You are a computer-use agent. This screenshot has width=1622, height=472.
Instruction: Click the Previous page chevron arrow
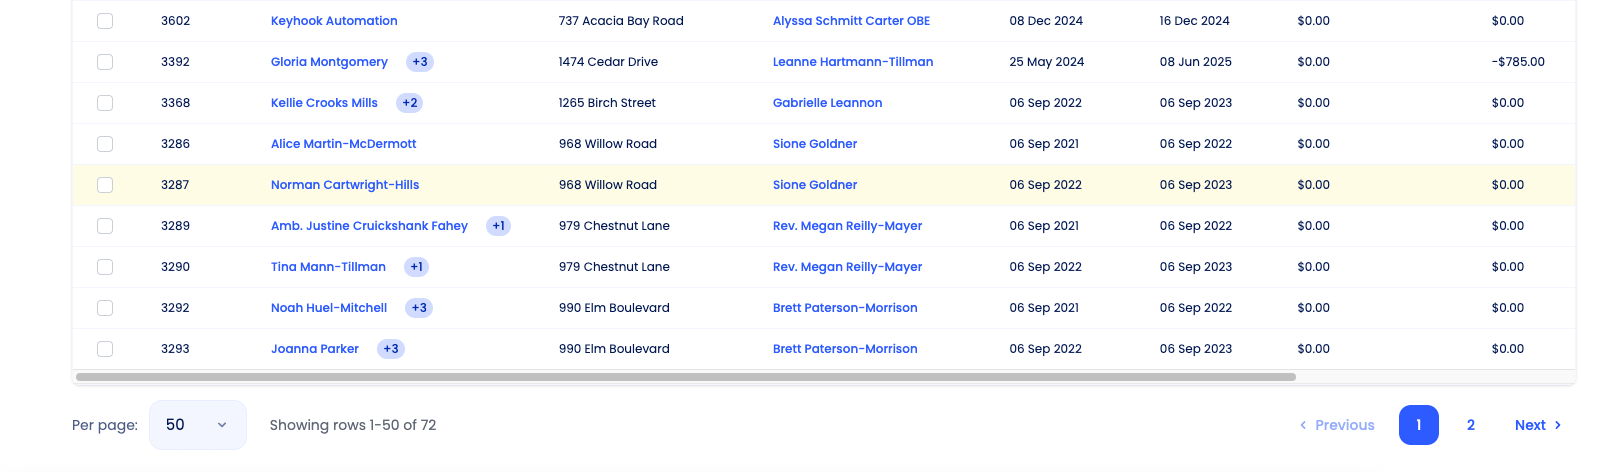click(1303, 425)
